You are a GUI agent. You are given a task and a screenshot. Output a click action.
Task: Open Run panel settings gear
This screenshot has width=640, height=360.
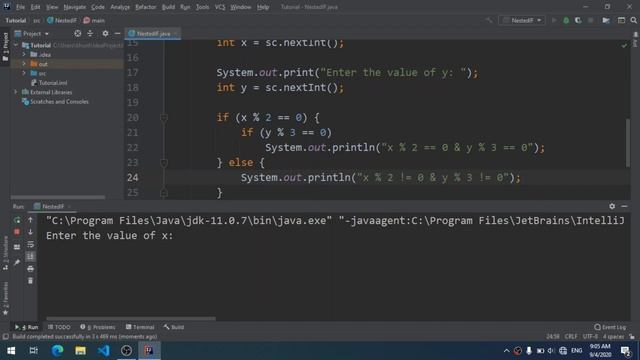pos(612,207)
